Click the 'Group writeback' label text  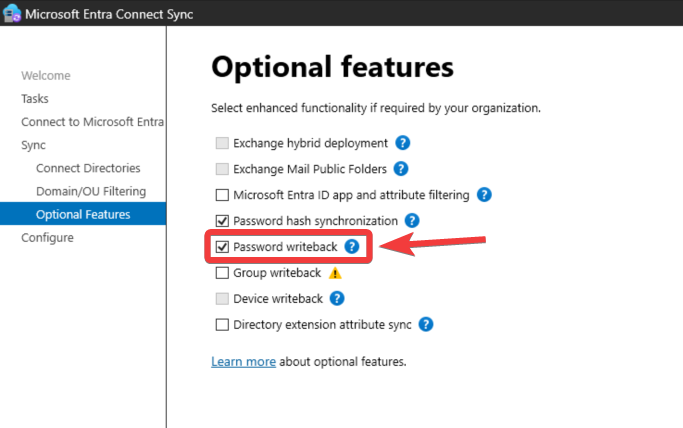pyautogui.click(x=277, y=273)
